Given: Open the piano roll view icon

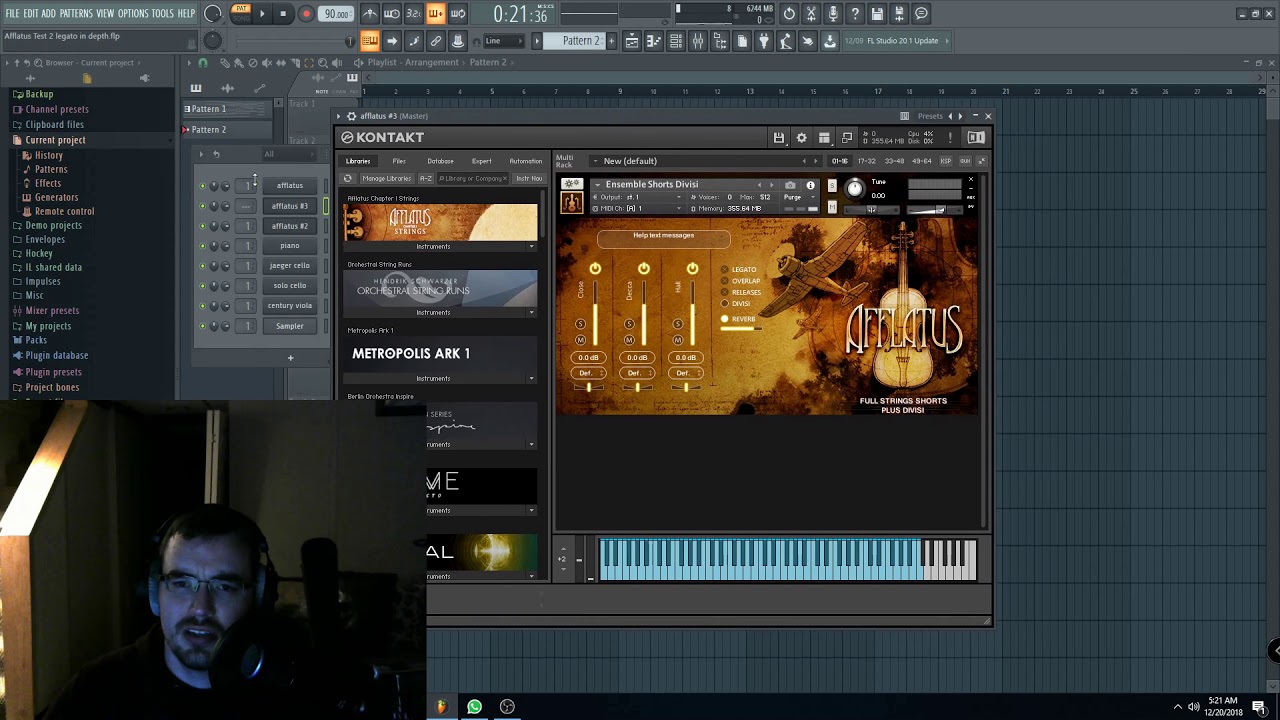Looking at the screenshot, I should 654,41.
